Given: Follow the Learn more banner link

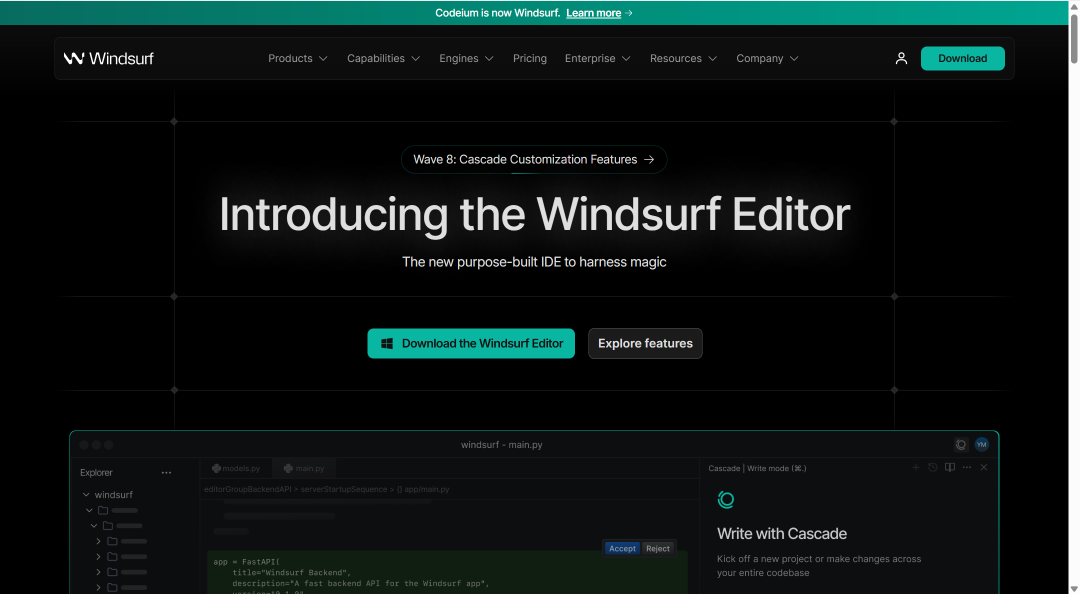Looking at the screenshot, I should [x=593, y=13].
